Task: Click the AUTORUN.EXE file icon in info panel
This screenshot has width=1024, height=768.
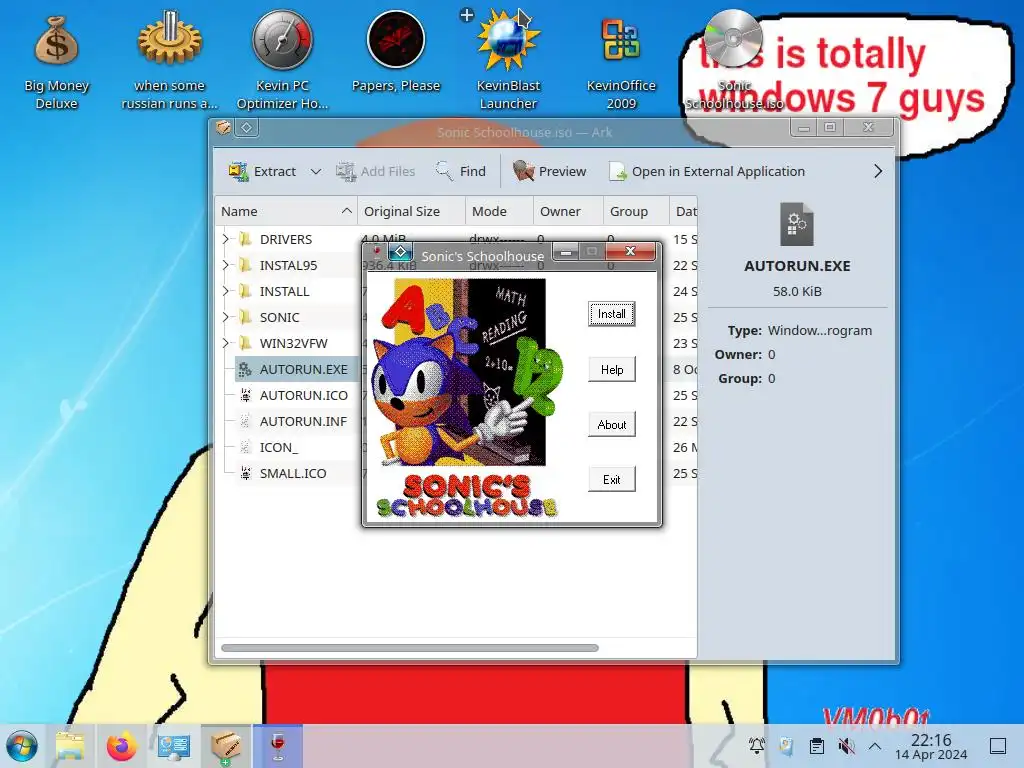Action: 797,224
